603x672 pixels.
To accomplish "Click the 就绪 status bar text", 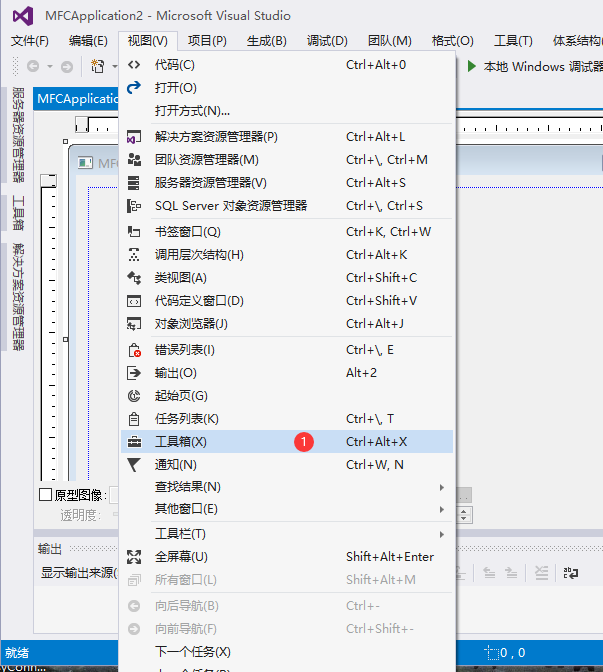I will (x=17, y=653).
